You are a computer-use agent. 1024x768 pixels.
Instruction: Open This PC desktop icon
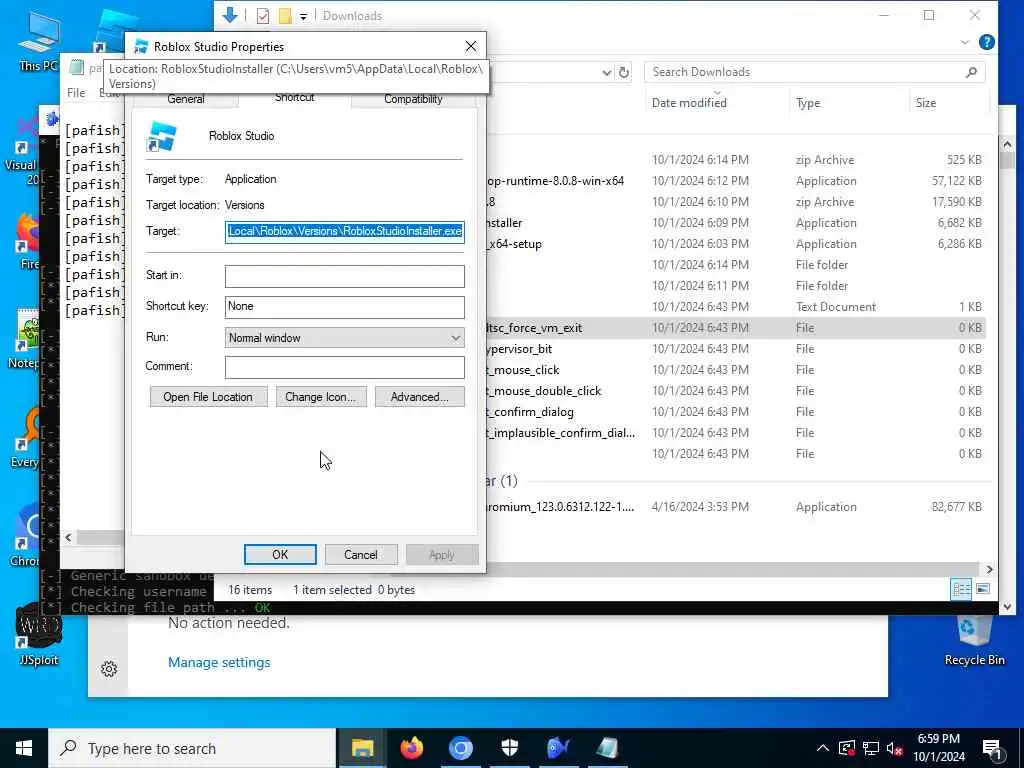38,42
